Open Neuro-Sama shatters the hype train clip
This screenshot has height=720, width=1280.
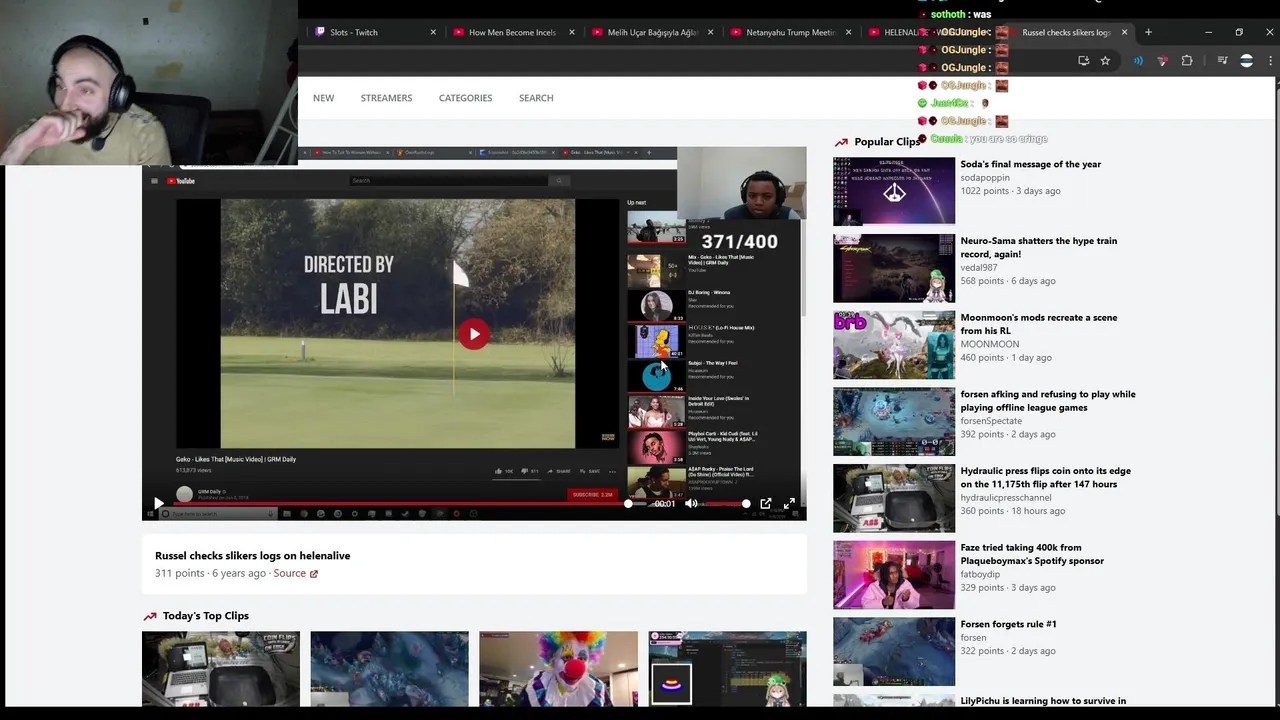(x=1038, y=247)
